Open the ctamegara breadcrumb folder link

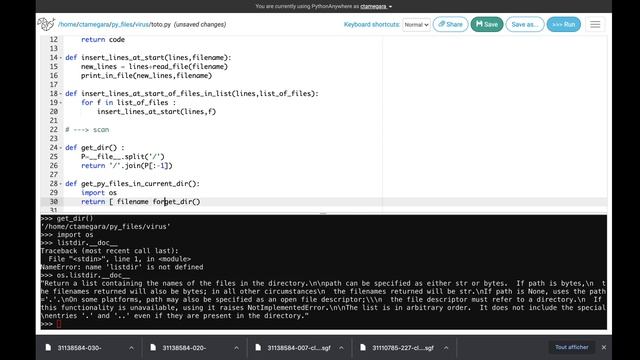pyautogui.click(x=94, y=24)
